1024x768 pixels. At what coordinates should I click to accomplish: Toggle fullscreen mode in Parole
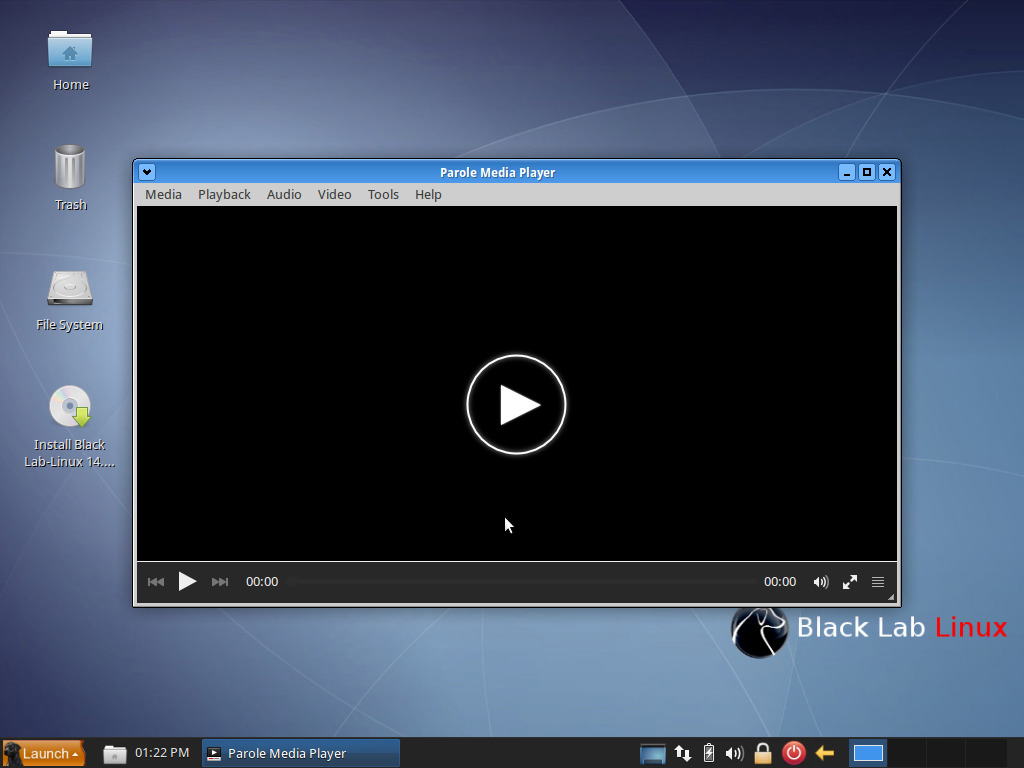(x=850, y=581)
